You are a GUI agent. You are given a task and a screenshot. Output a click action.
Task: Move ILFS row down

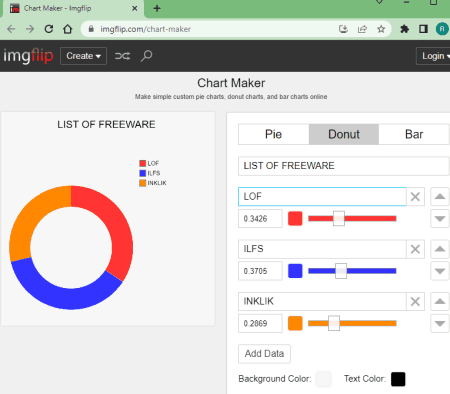point(440,271)
